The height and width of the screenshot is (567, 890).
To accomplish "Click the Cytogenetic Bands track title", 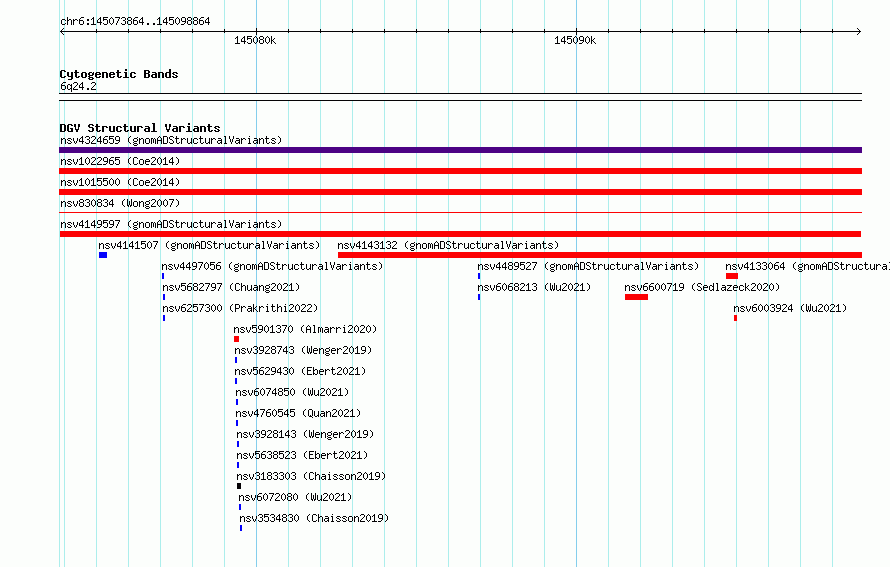I will point(119,74).
